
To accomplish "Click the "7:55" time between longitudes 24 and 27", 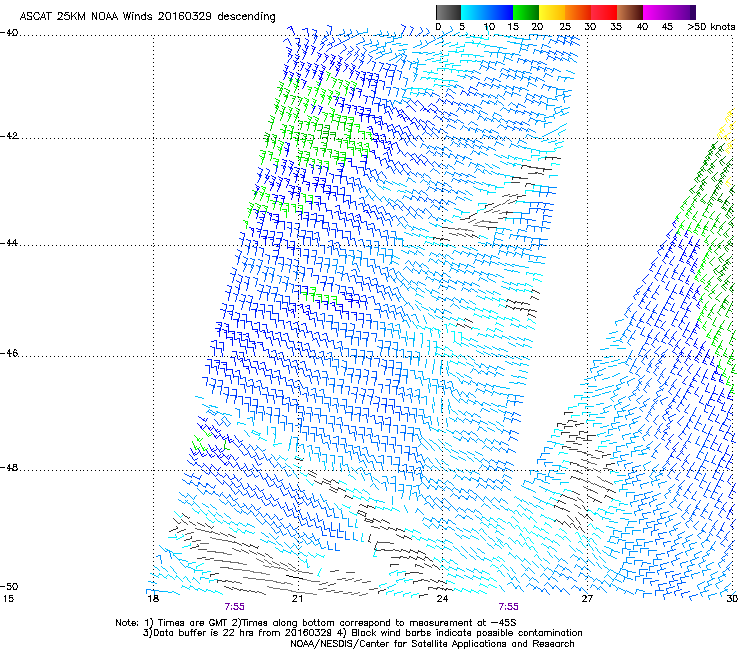I will [508, 607].
